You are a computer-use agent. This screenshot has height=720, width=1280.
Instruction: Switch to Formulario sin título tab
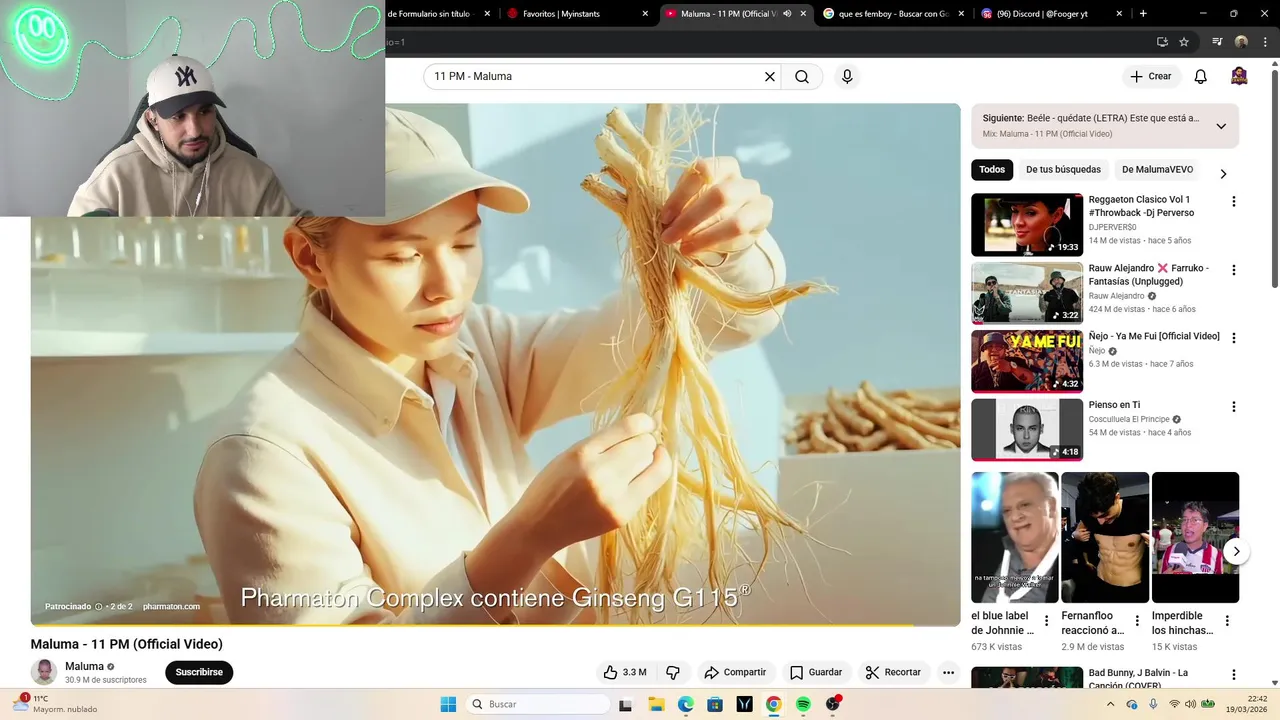point(439,14)
